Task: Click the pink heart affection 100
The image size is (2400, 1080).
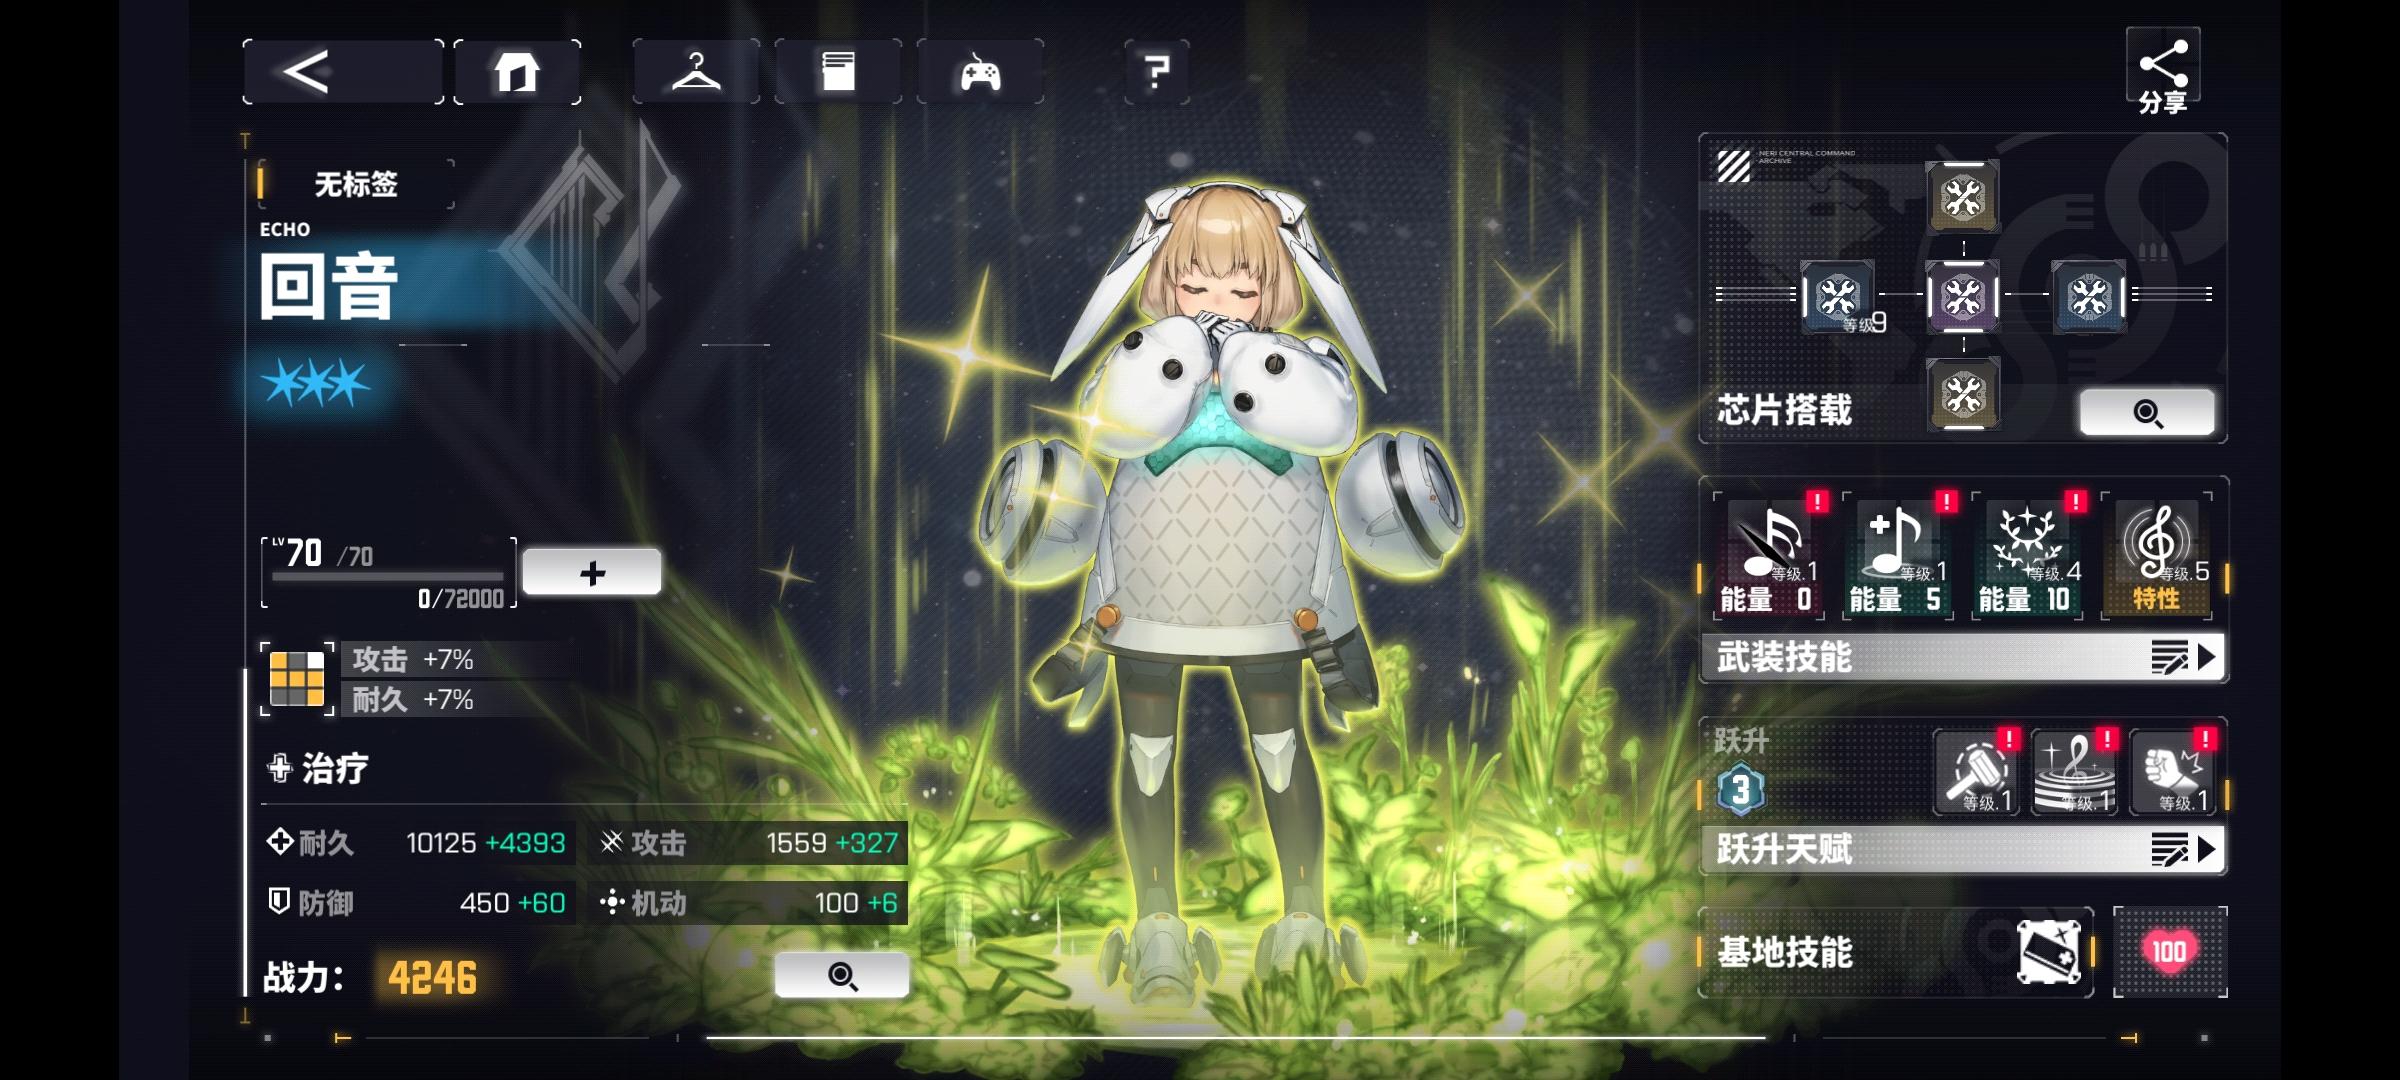Action: coord(2169,951)
